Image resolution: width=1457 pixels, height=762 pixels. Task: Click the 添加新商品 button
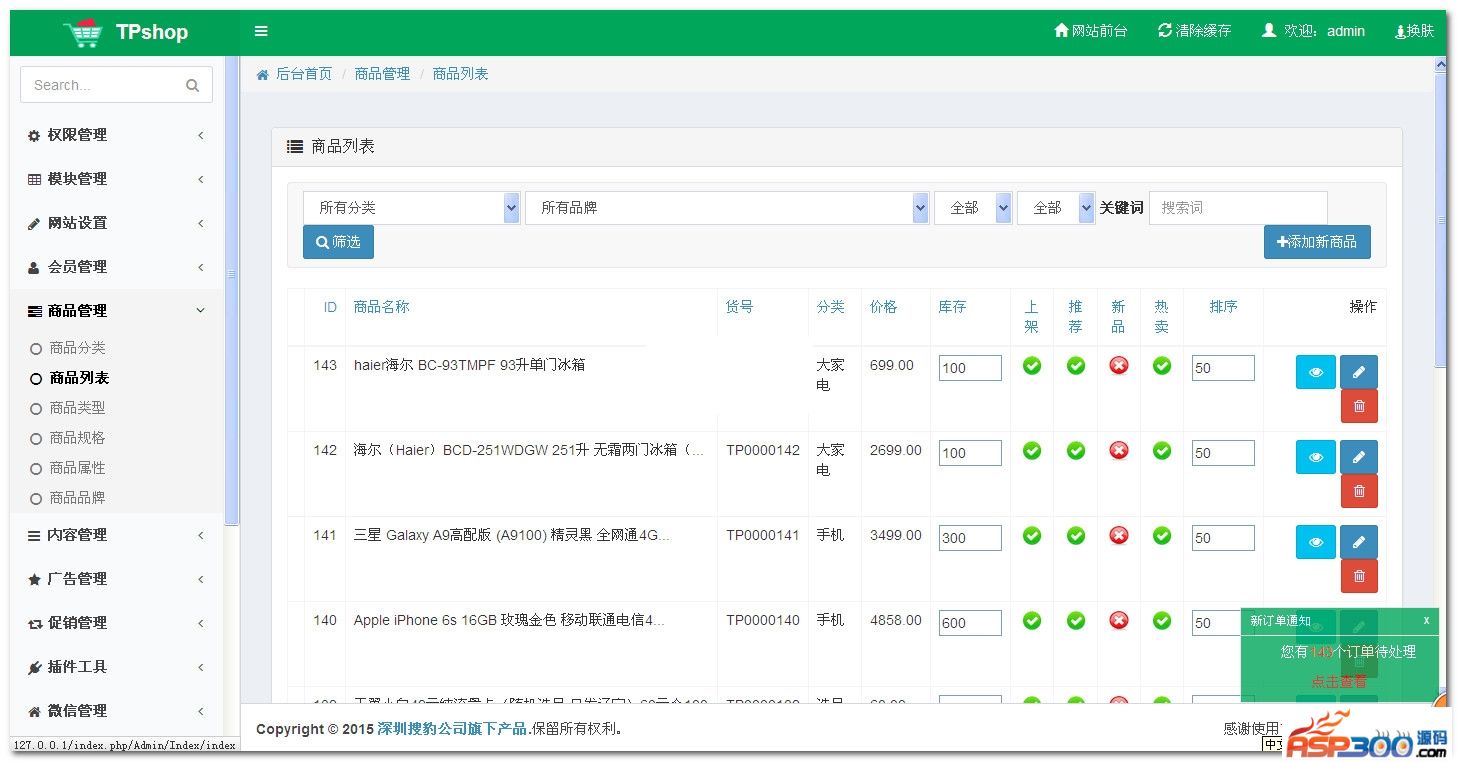coord(1316,242)
